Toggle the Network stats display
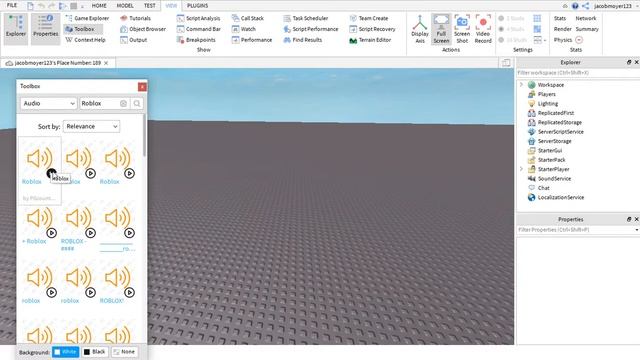The width and height of the screenshot is (640, 360). pos(586,18)
